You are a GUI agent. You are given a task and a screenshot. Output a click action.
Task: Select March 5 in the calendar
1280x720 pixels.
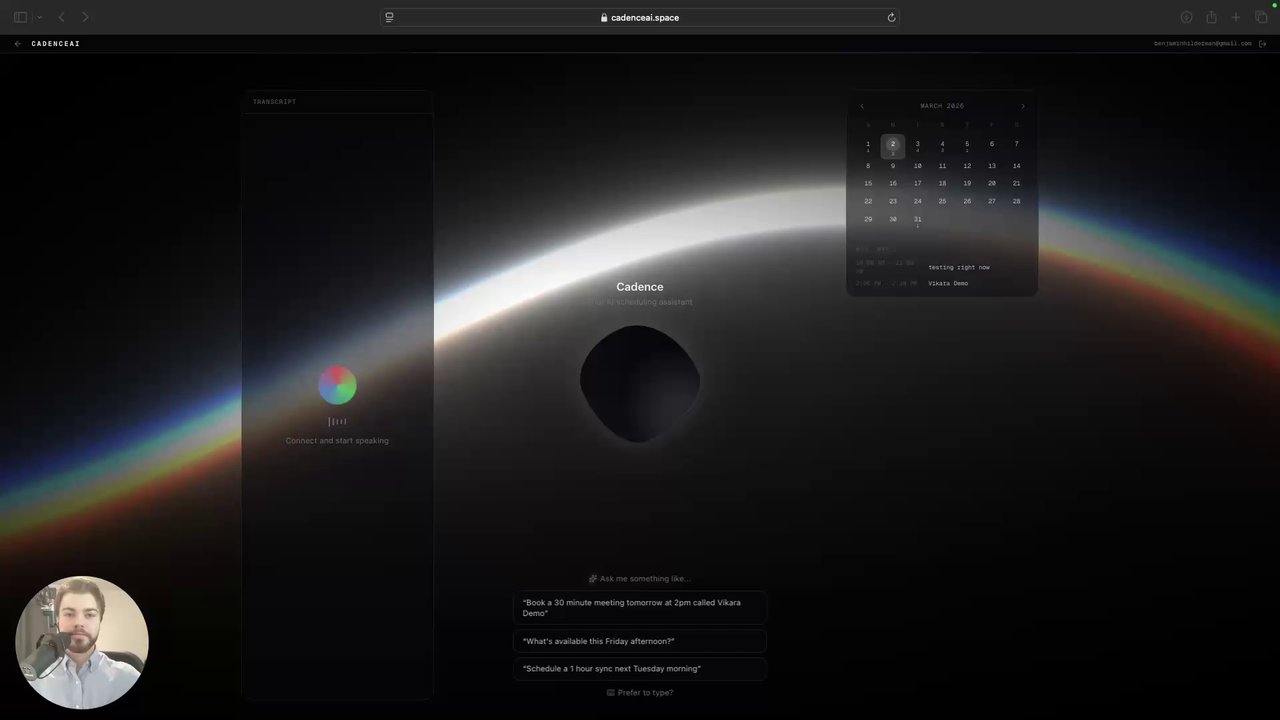[967, 145]
